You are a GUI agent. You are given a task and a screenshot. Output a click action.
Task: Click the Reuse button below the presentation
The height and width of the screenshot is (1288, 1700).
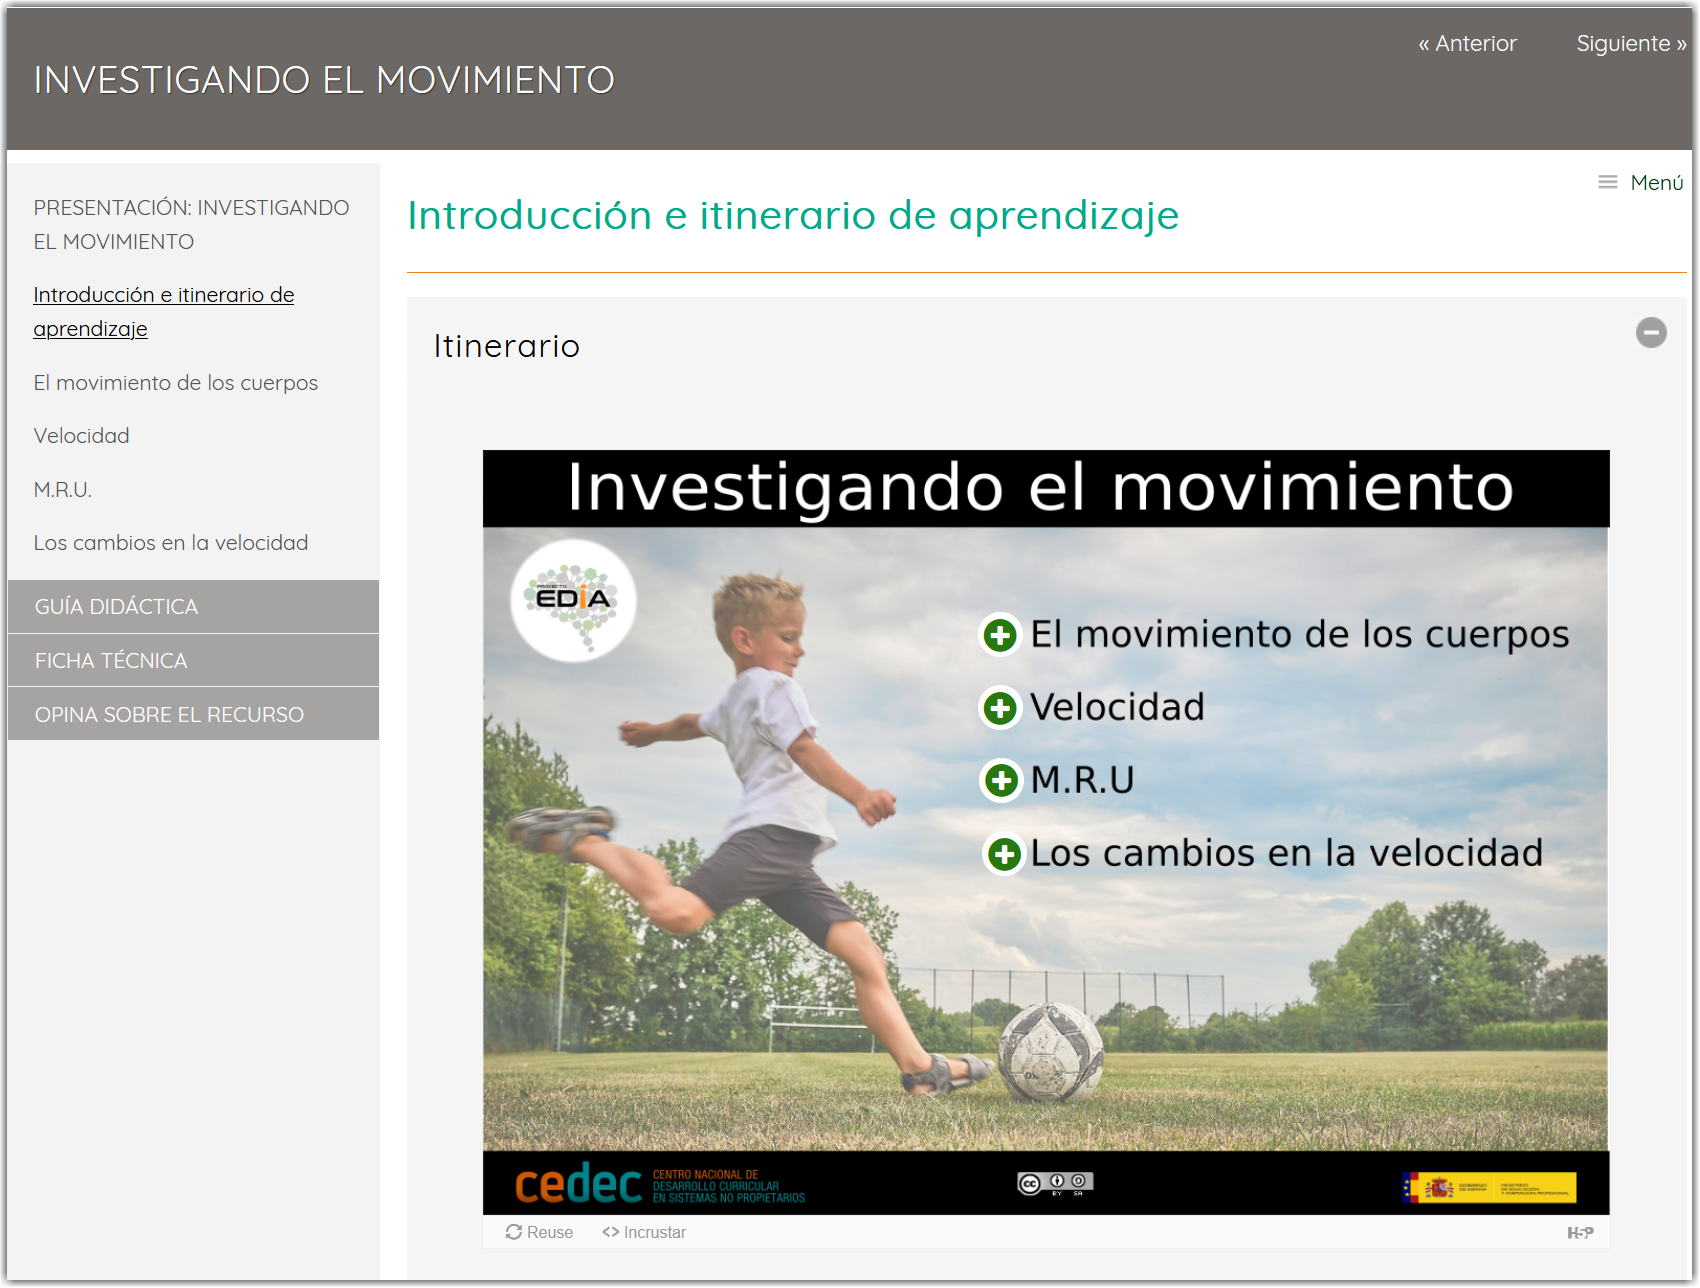tap(539, 1233)
